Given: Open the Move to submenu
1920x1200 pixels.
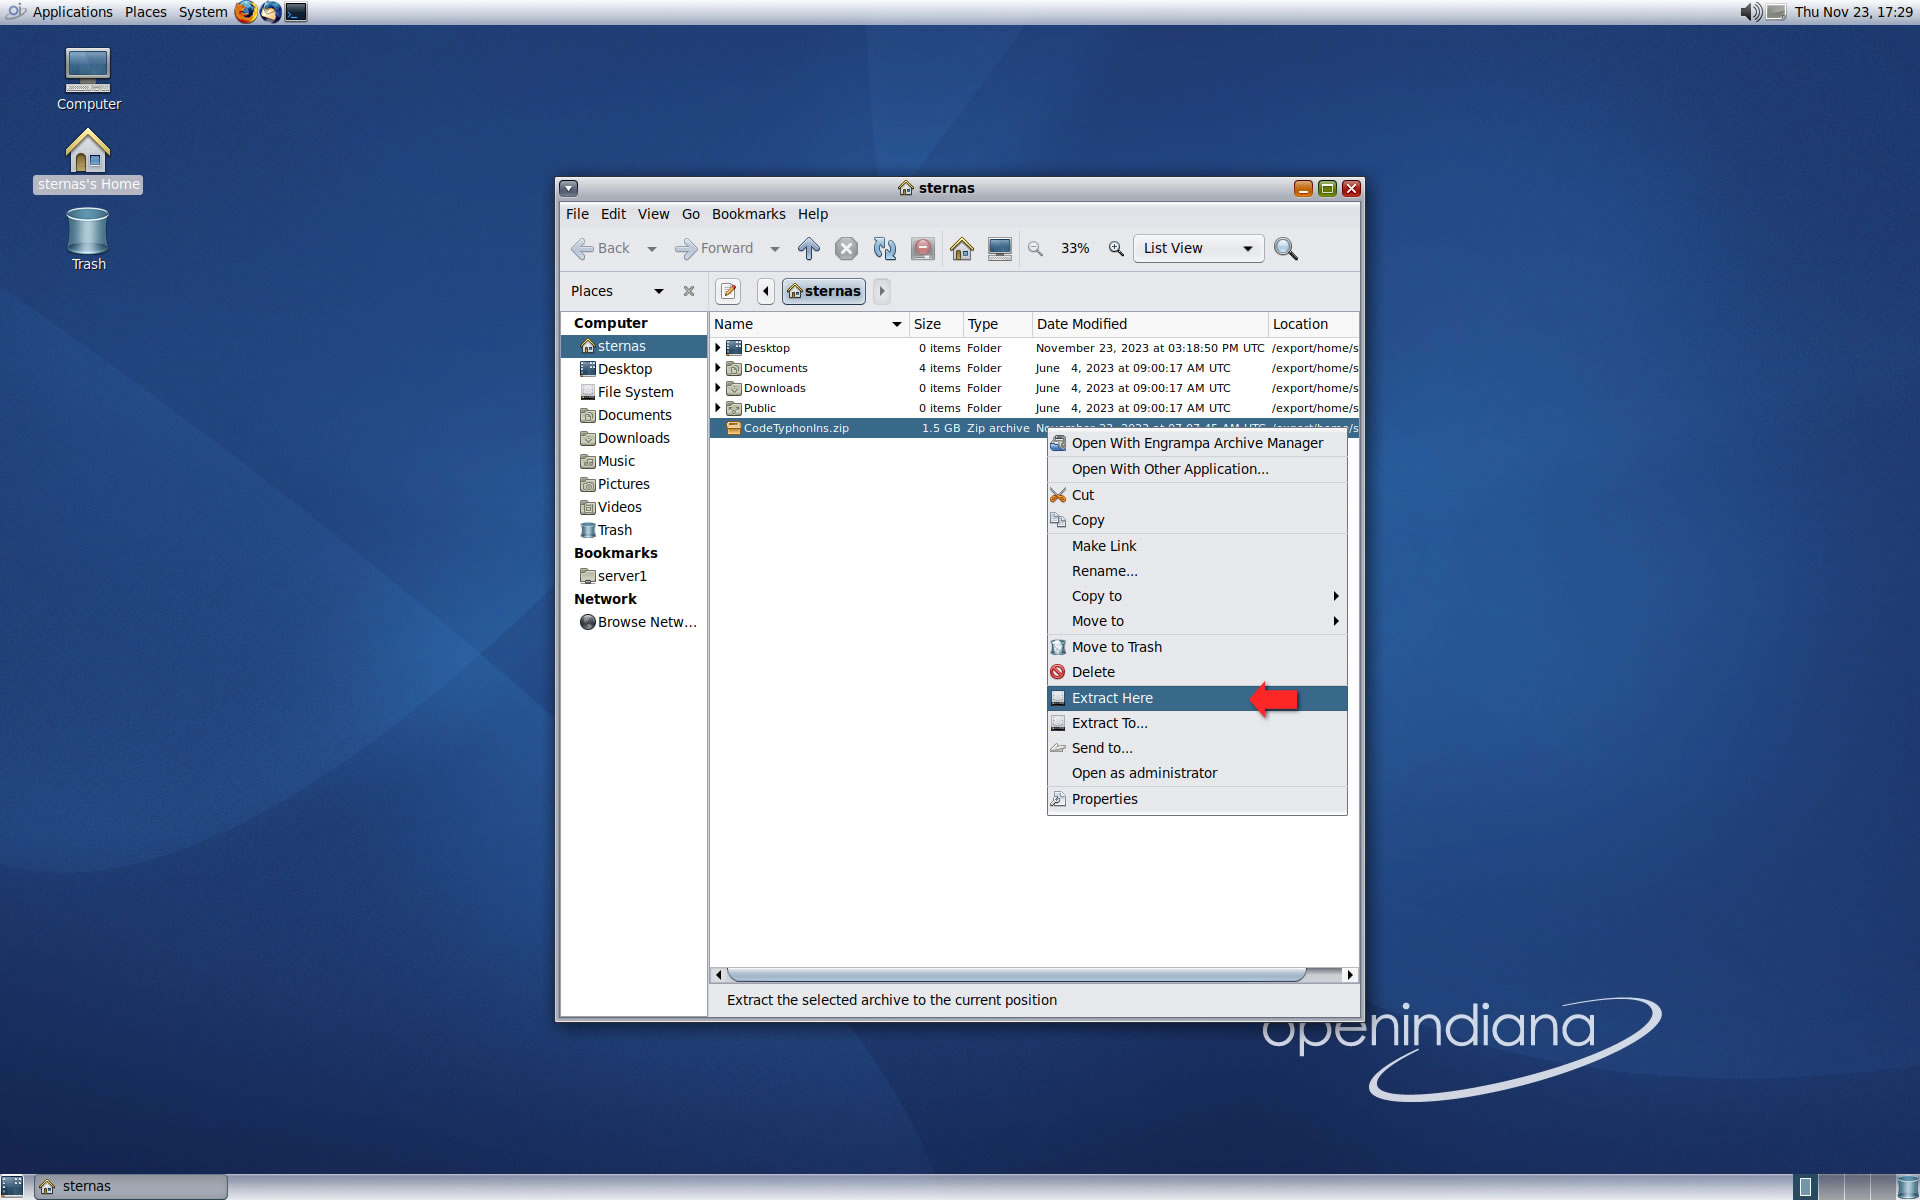Looking at the screenshot, I should point(1197,621).
